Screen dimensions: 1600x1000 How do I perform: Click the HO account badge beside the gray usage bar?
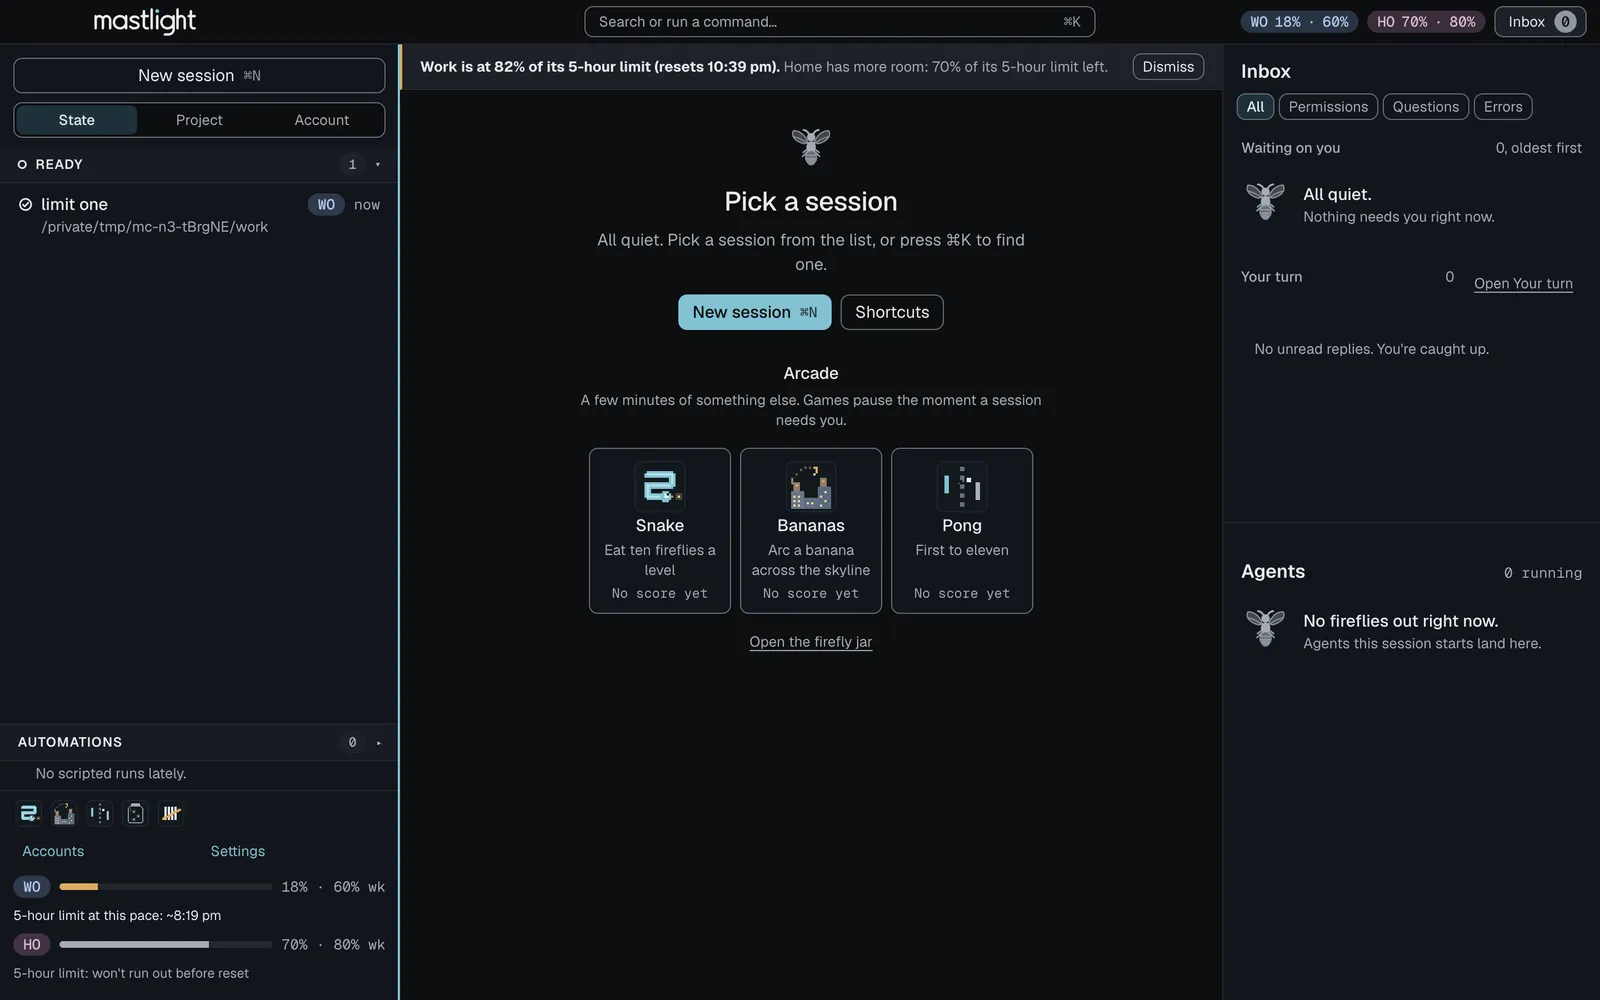(32, 945)
